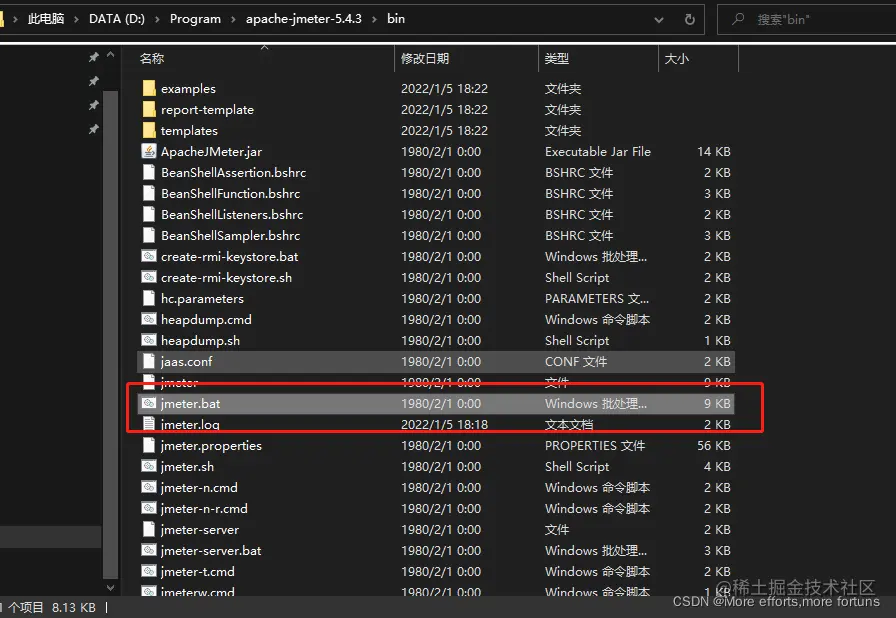Click the create-rmi-keystore.bat batch icon
The image size is (896, 618).
[149, 256]
